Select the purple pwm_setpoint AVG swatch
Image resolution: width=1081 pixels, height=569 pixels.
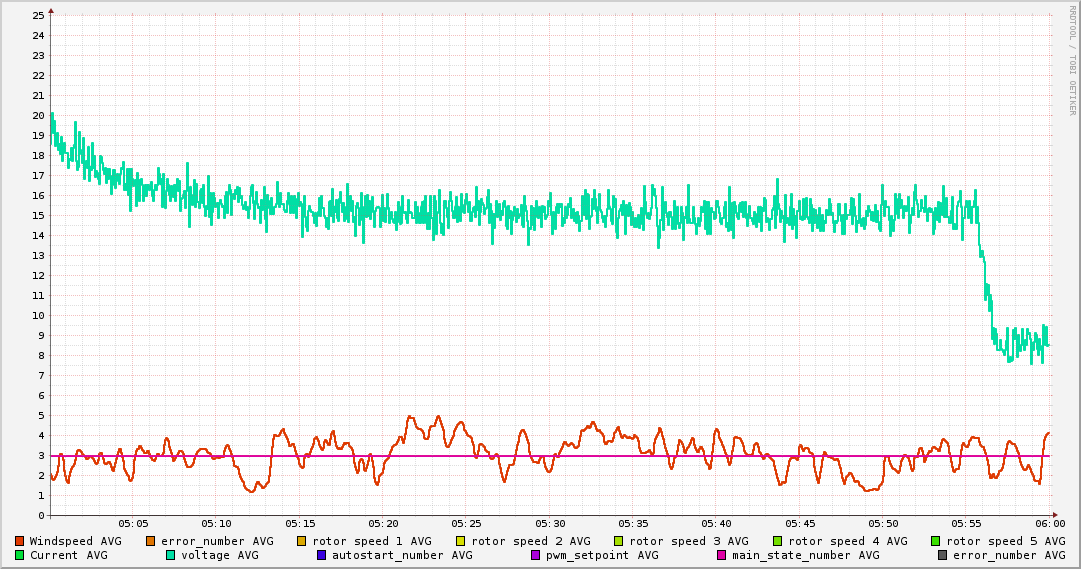tap(536, 555)
